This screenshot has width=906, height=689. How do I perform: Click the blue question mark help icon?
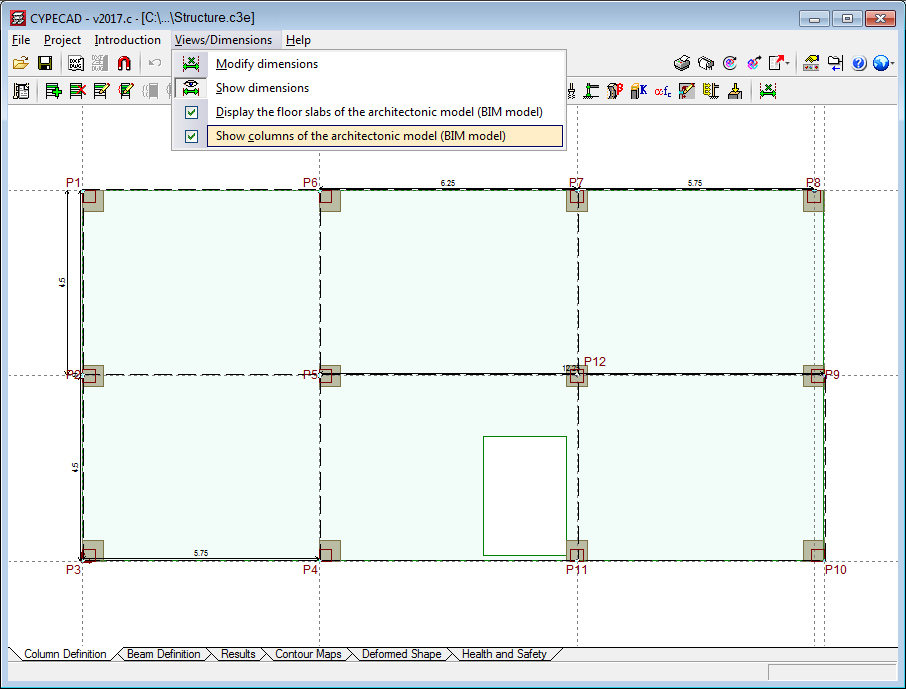[x=859, y=63]
